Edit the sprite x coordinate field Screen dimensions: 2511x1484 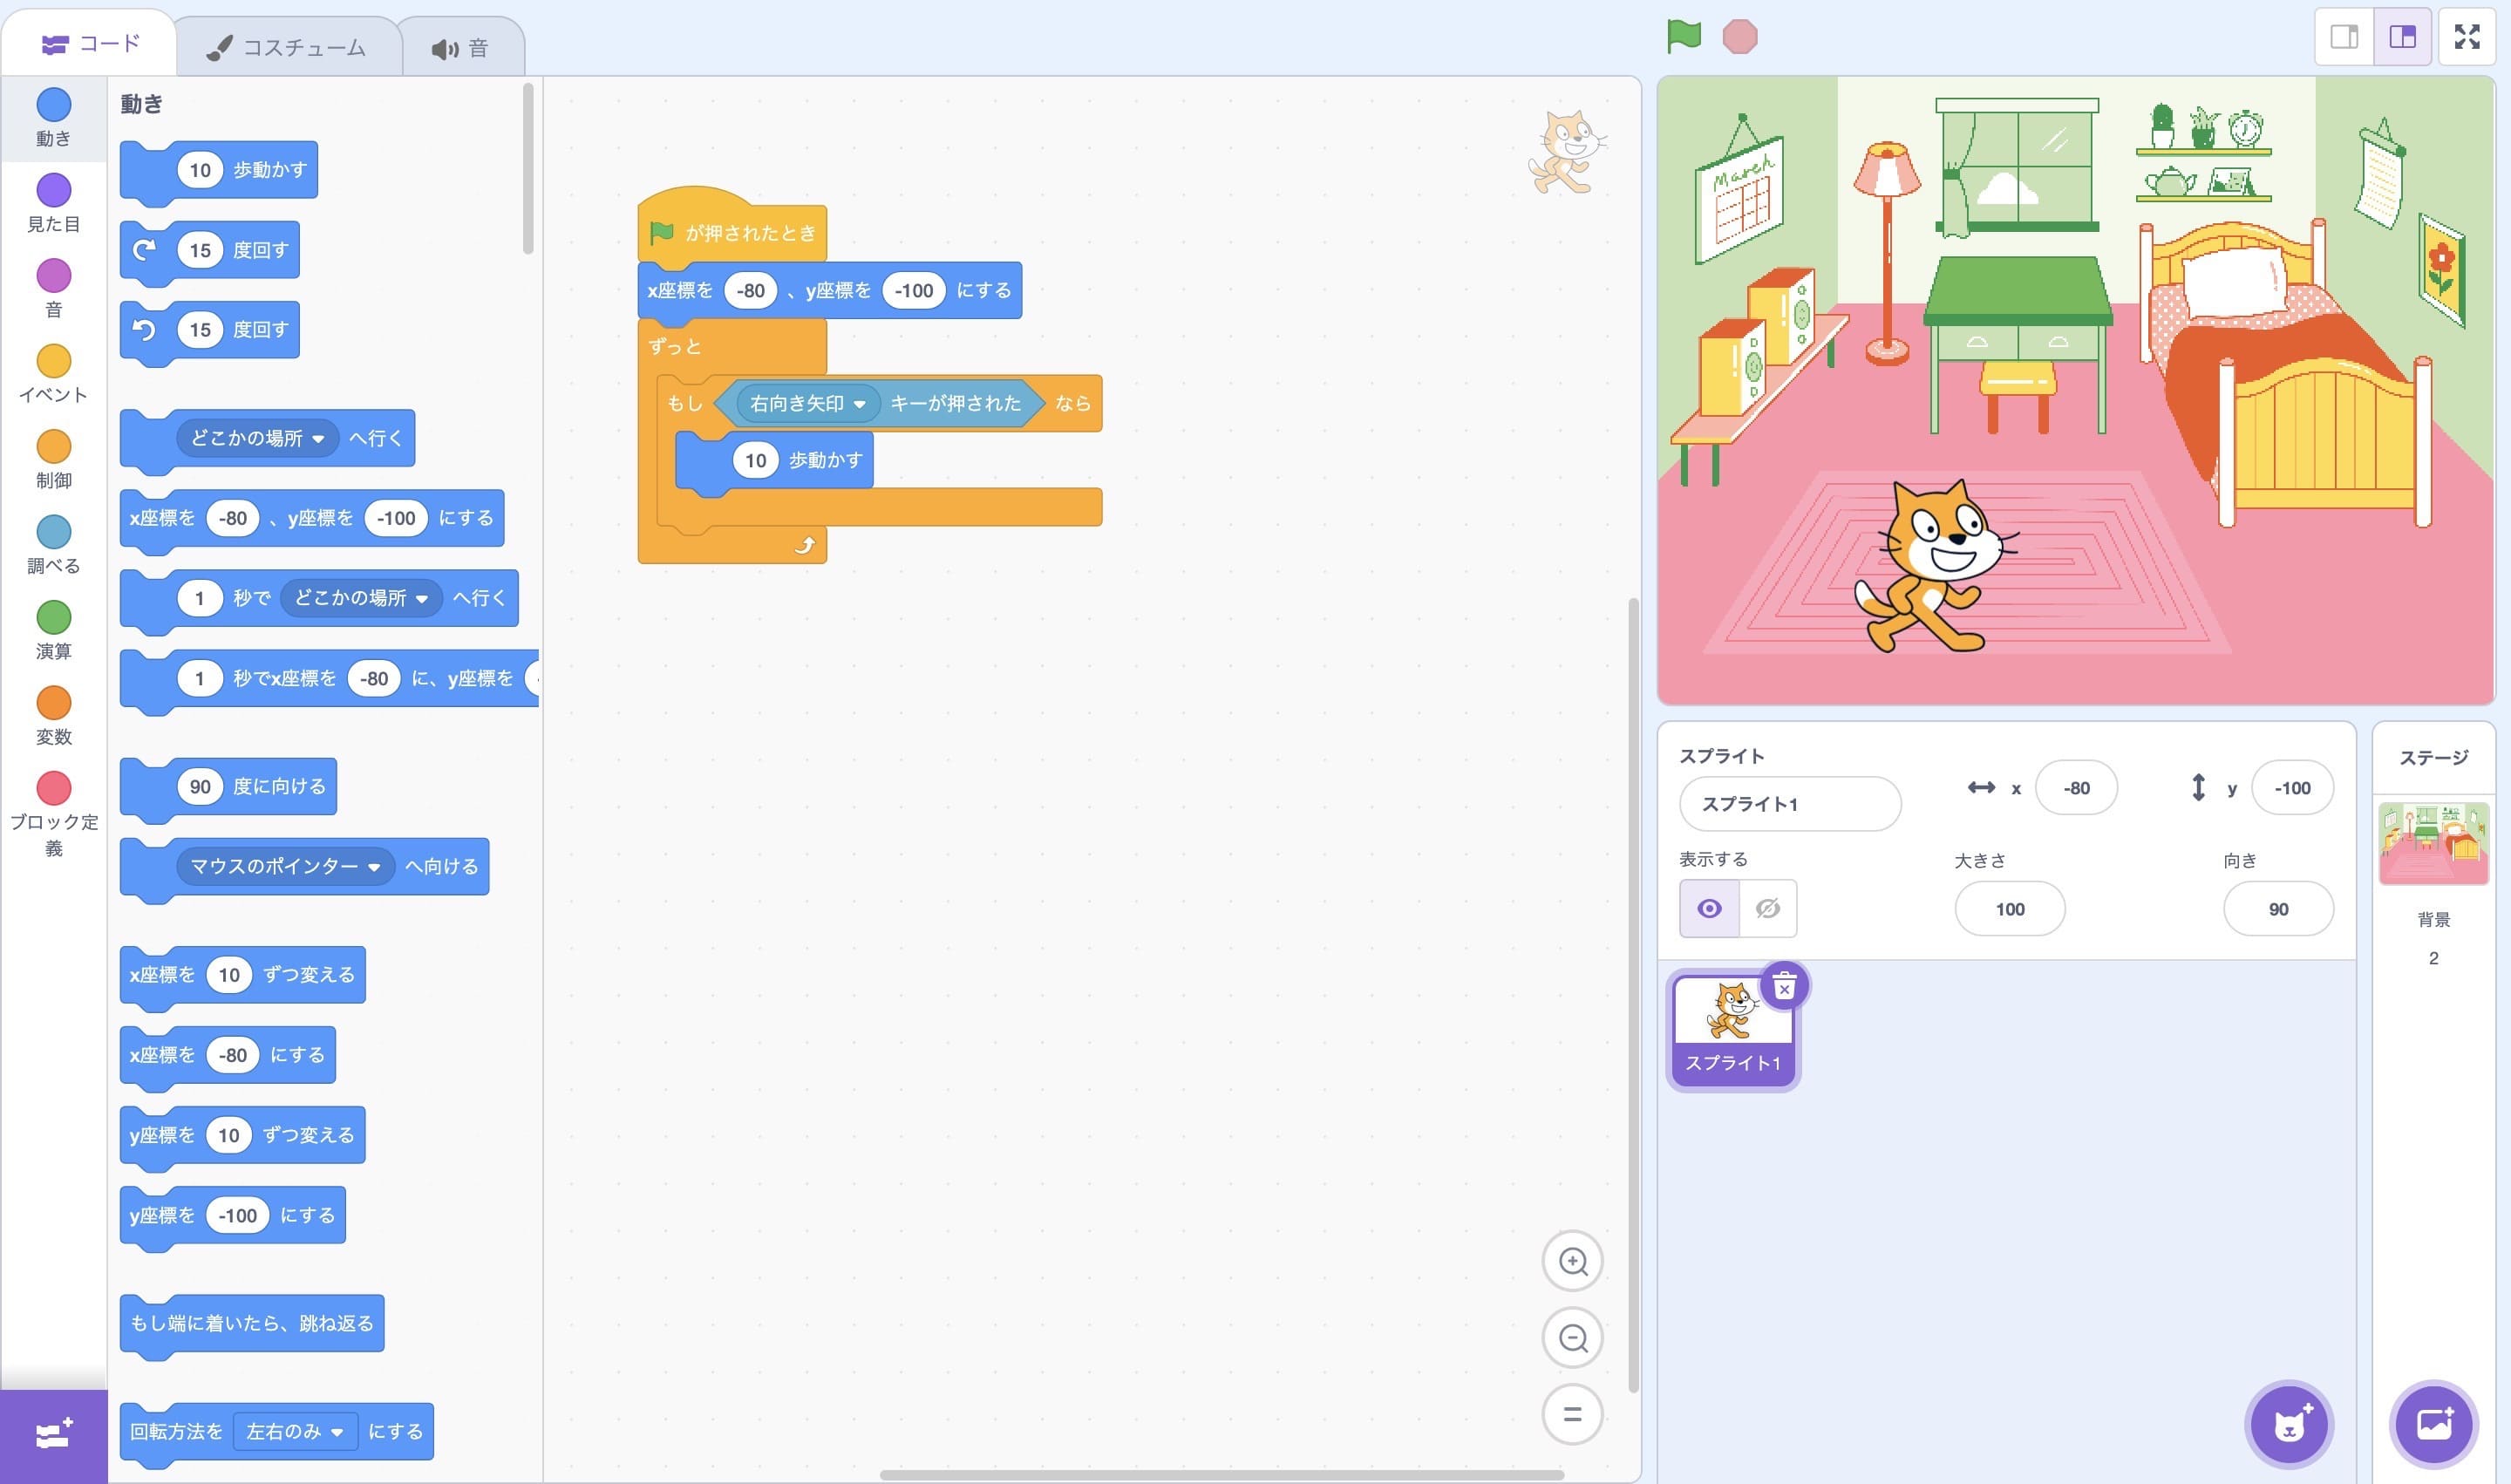(x=2076, y=788)
